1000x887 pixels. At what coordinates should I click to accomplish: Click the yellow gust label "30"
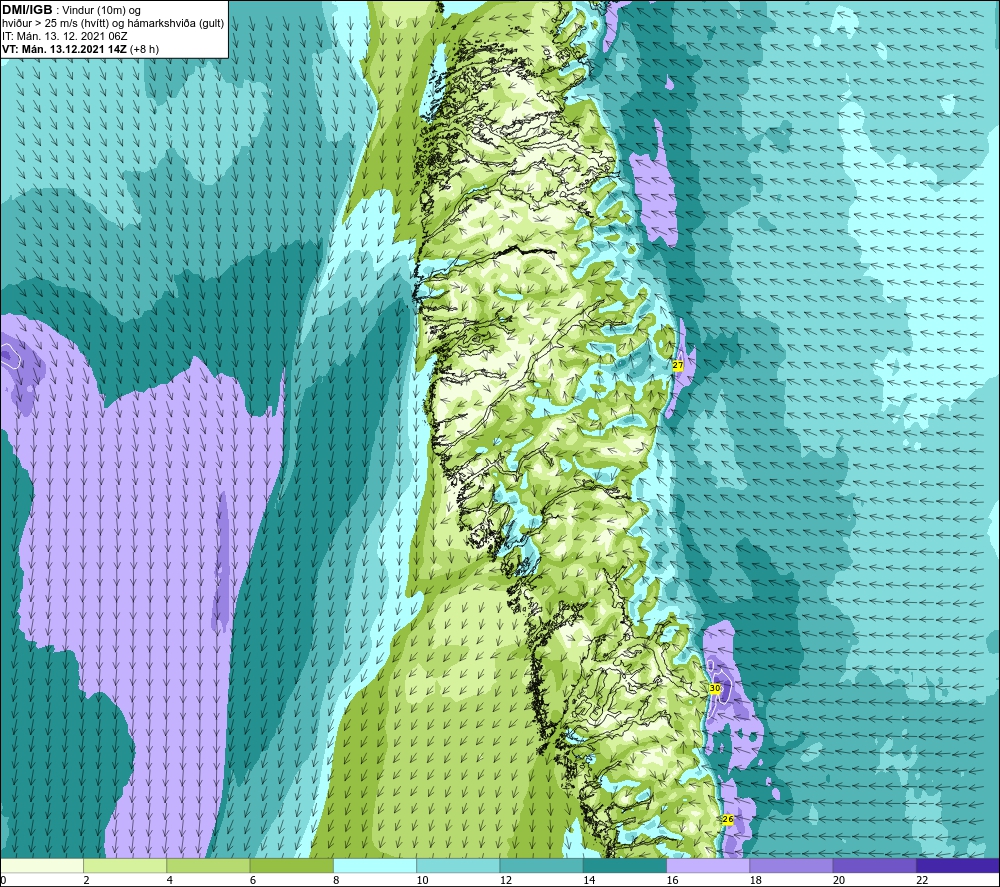715,689
